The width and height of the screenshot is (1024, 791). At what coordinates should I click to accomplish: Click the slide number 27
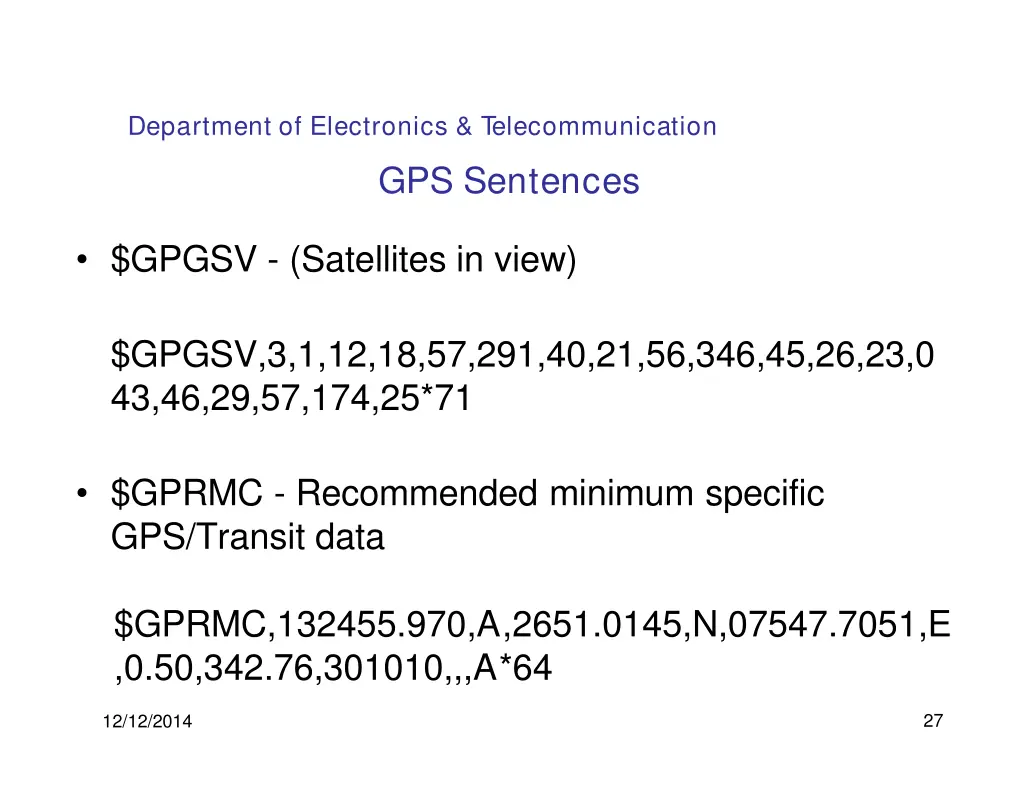(x=933, y=720)
